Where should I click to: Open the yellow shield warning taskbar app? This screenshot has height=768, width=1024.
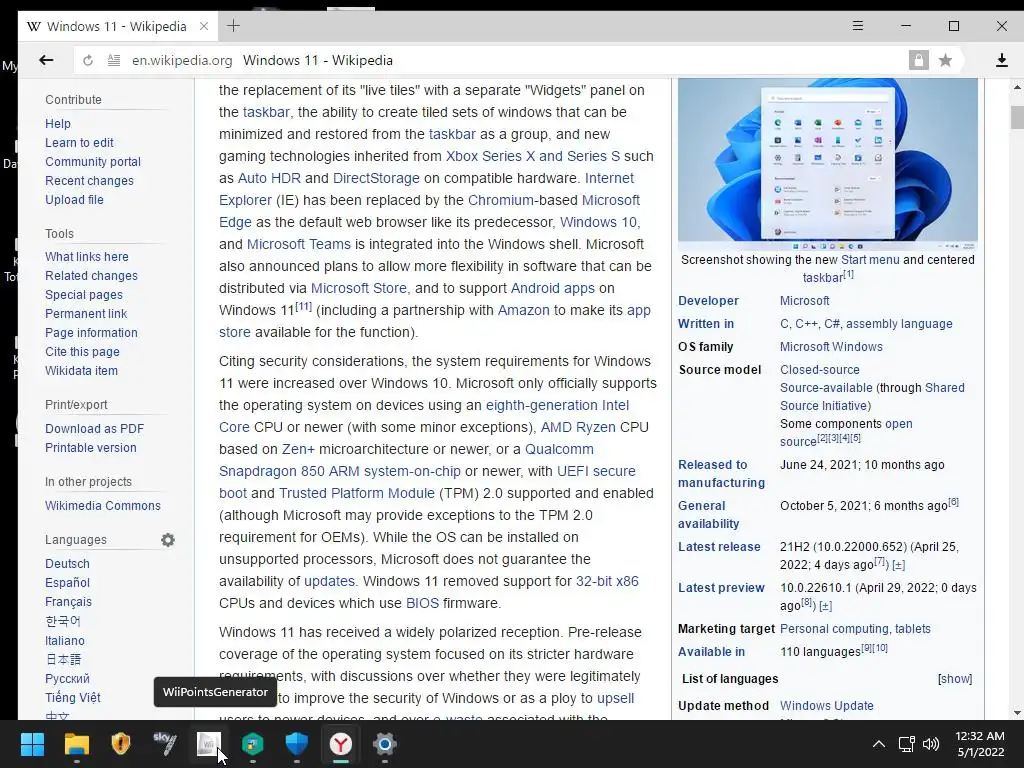click(x=121, y=744)
